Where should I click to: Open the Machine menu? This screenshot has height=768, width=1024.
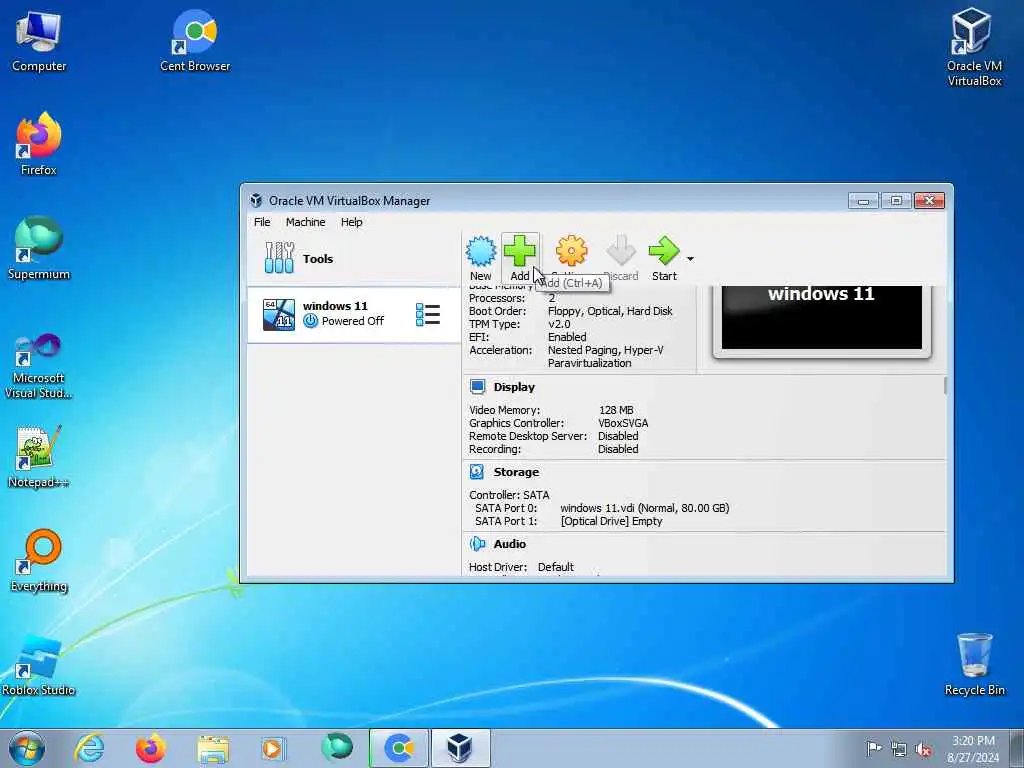(x=305, y=222)
